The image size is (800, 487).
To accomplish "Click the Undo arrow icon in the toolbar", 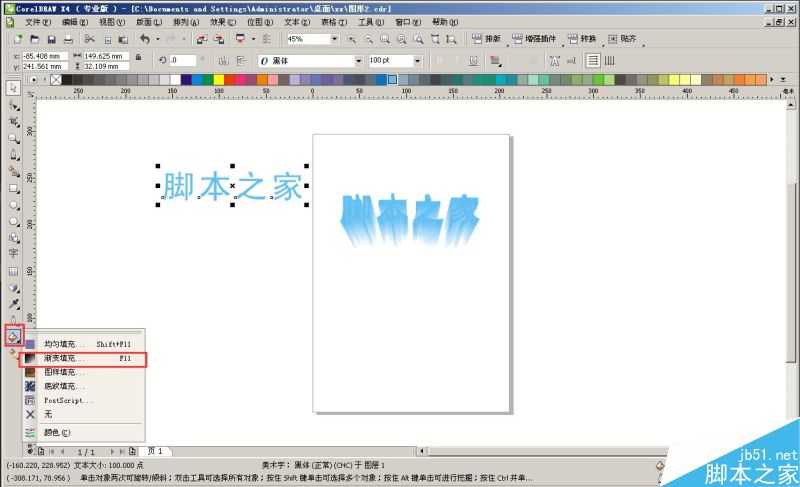I will click(x=145, y=39).
